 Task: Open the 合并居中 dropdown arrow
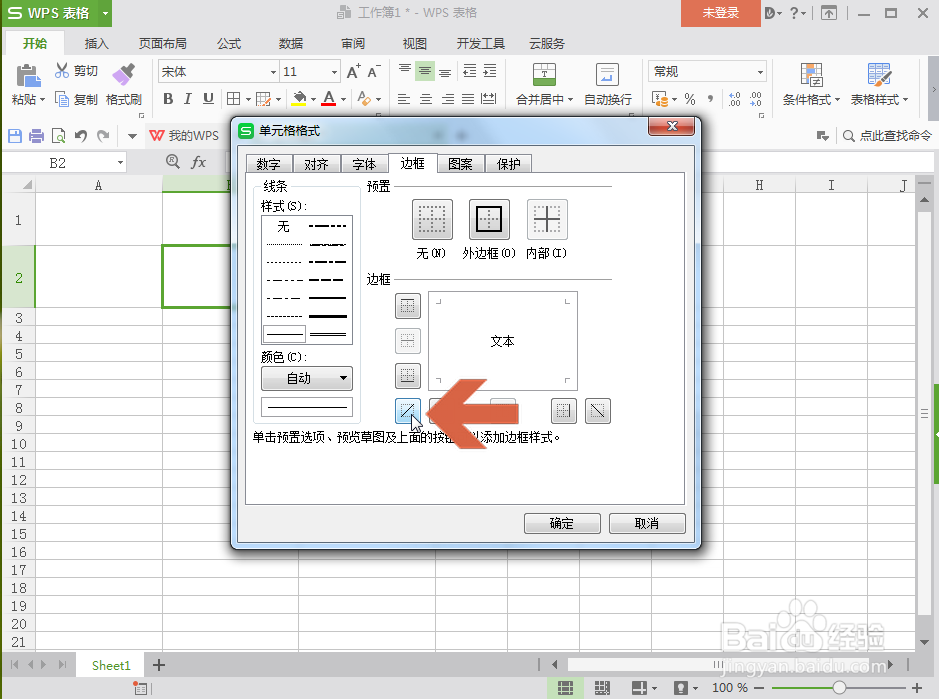[571, 100]
